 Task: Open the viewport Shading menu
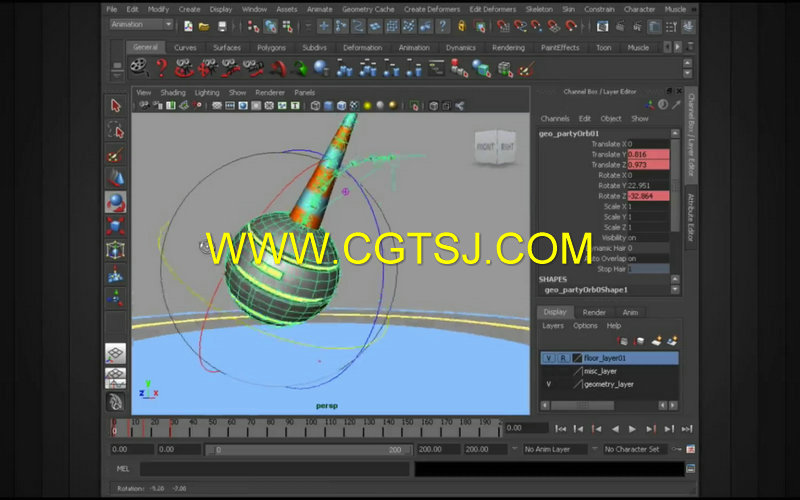click(x=173, y=92)
